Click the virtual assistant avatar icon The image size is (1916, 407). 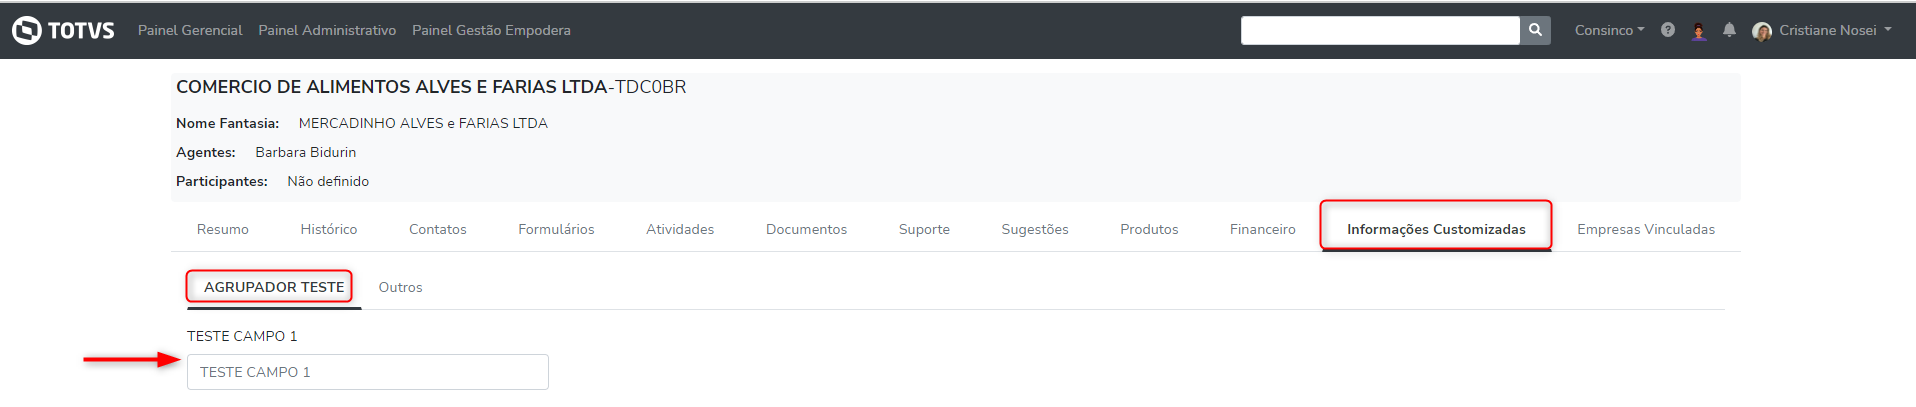point(1699,31)
